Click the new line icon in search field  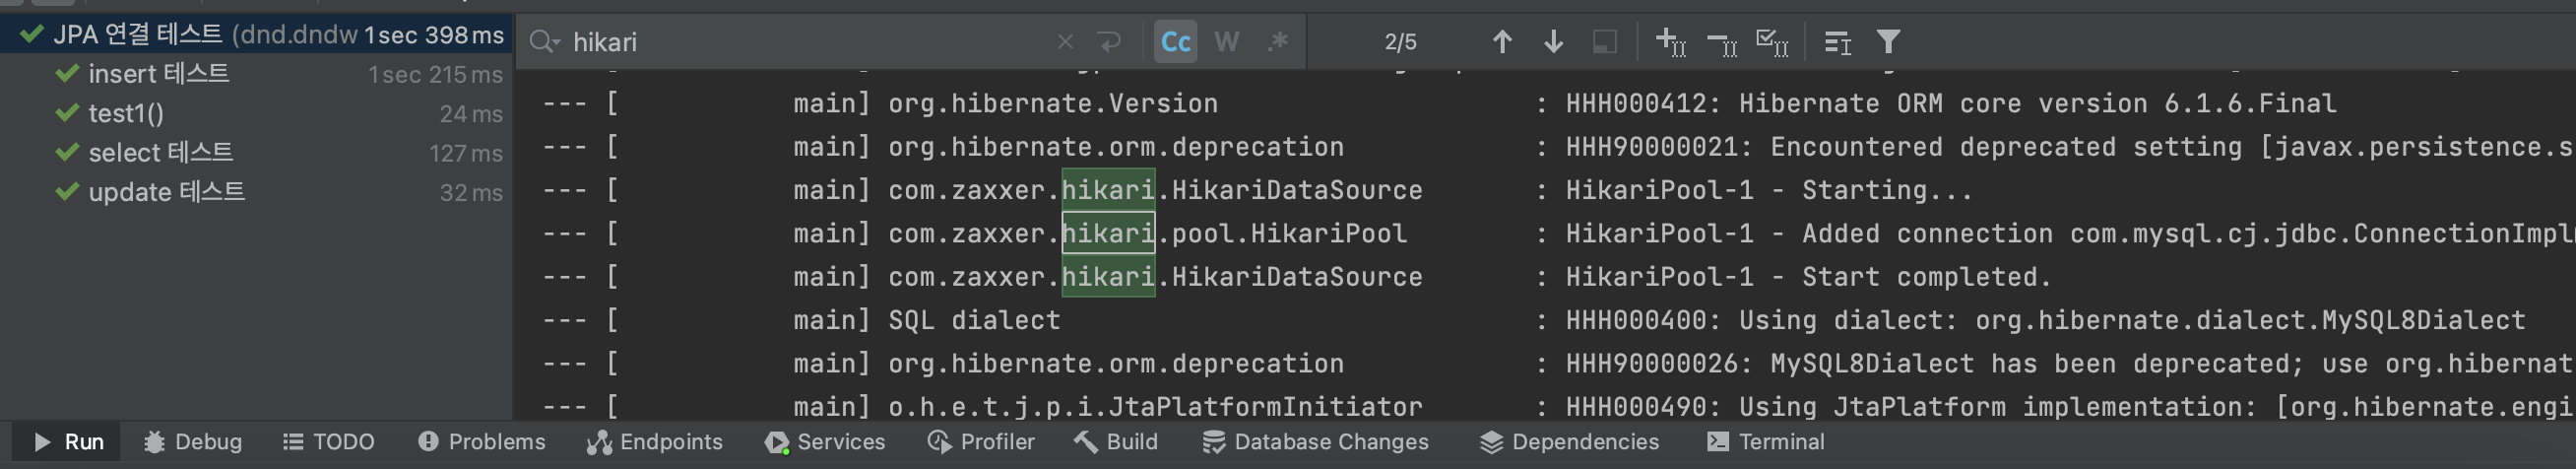(x=1109, y=42)
